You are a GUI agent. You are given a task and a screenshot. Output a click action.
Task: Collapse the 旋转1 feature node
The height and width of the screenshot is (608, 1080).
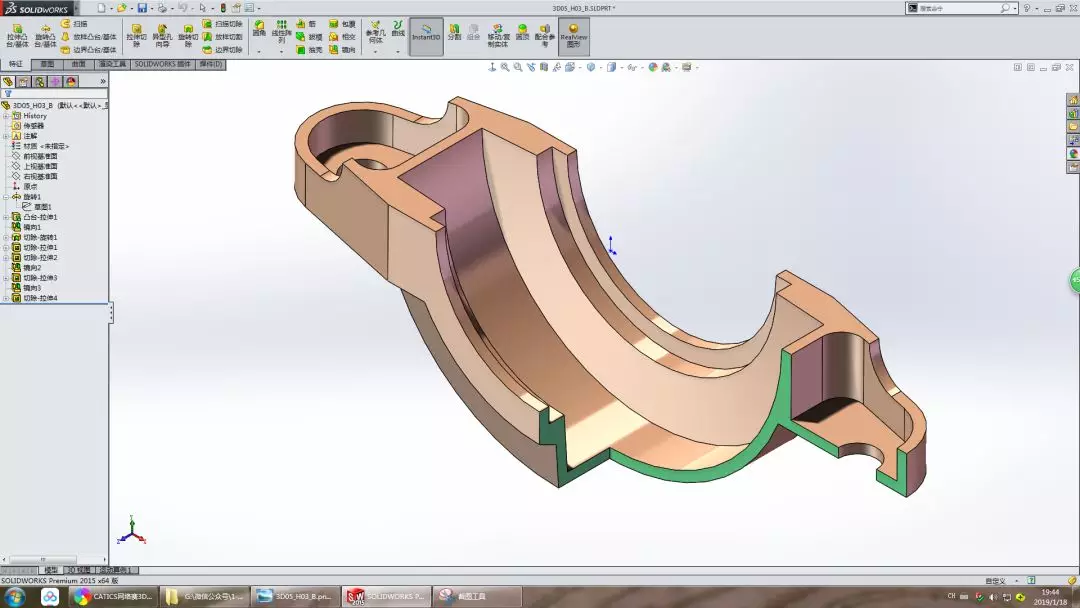[6, 197]
